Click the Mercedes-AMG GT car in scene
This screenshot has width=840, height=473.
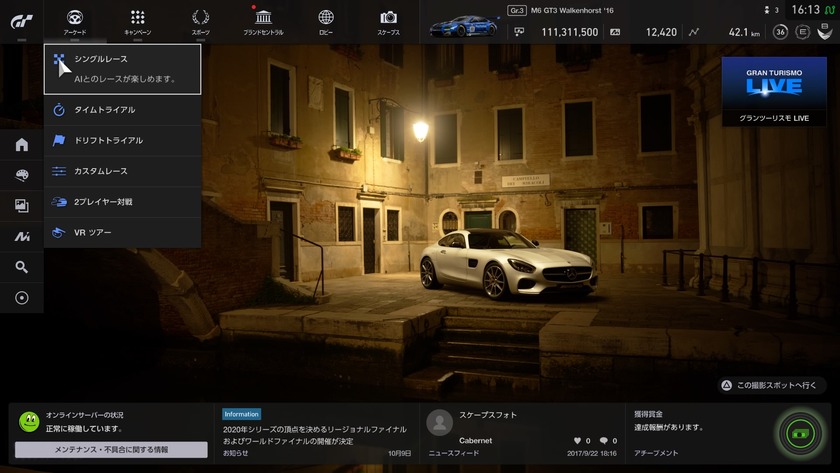pos(508,264)
